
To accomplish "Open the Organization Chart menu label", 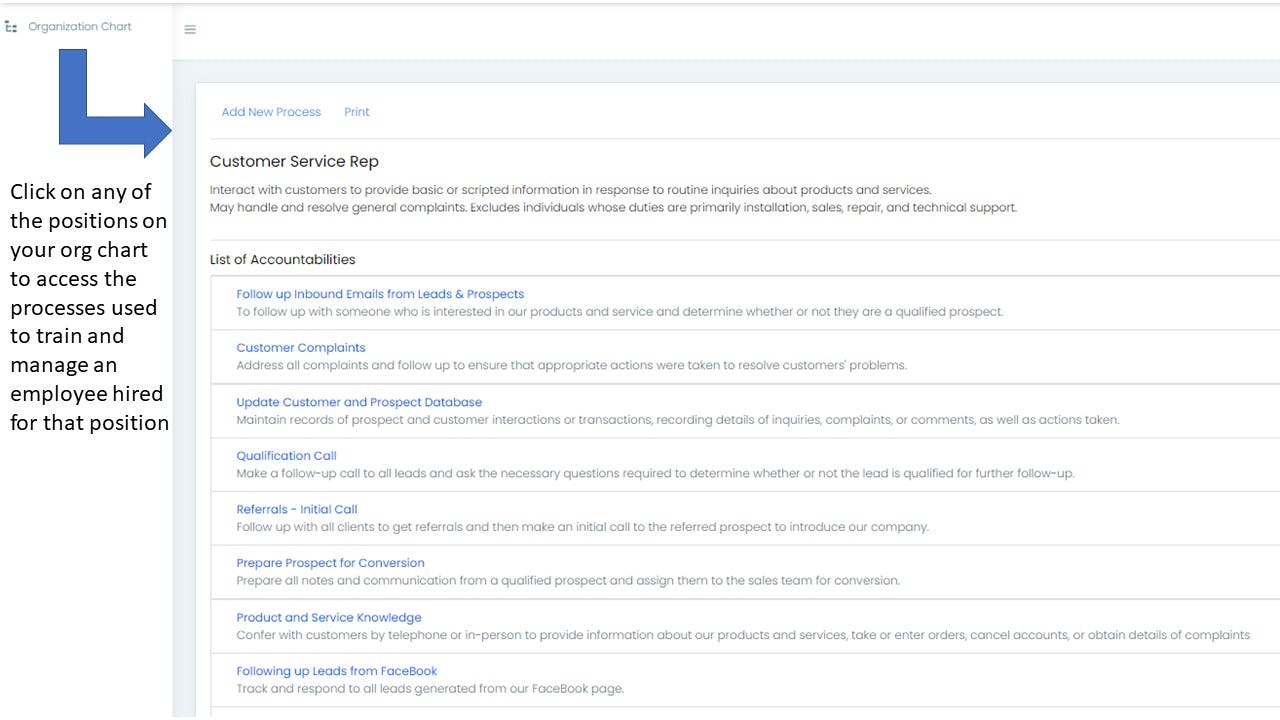I will 80,27.
